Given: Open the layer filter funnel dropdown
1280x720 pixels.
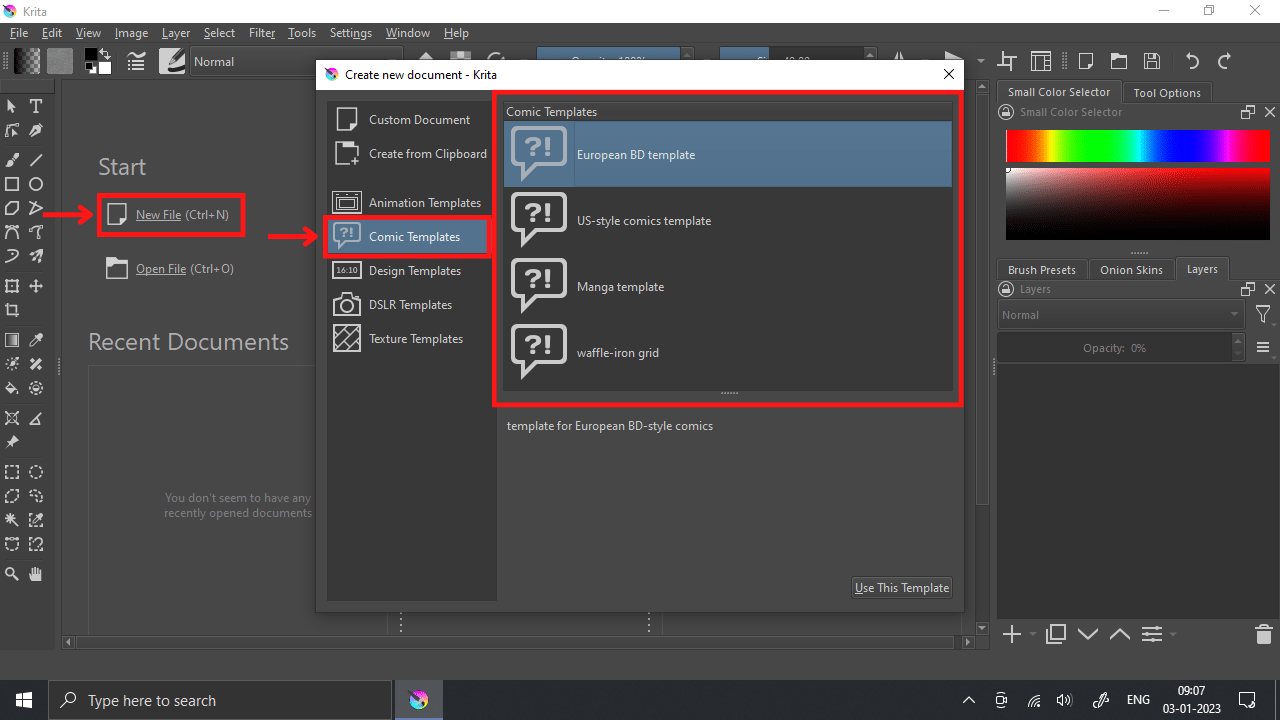Looking at the screenshot, I should (x=1264, y=315).
